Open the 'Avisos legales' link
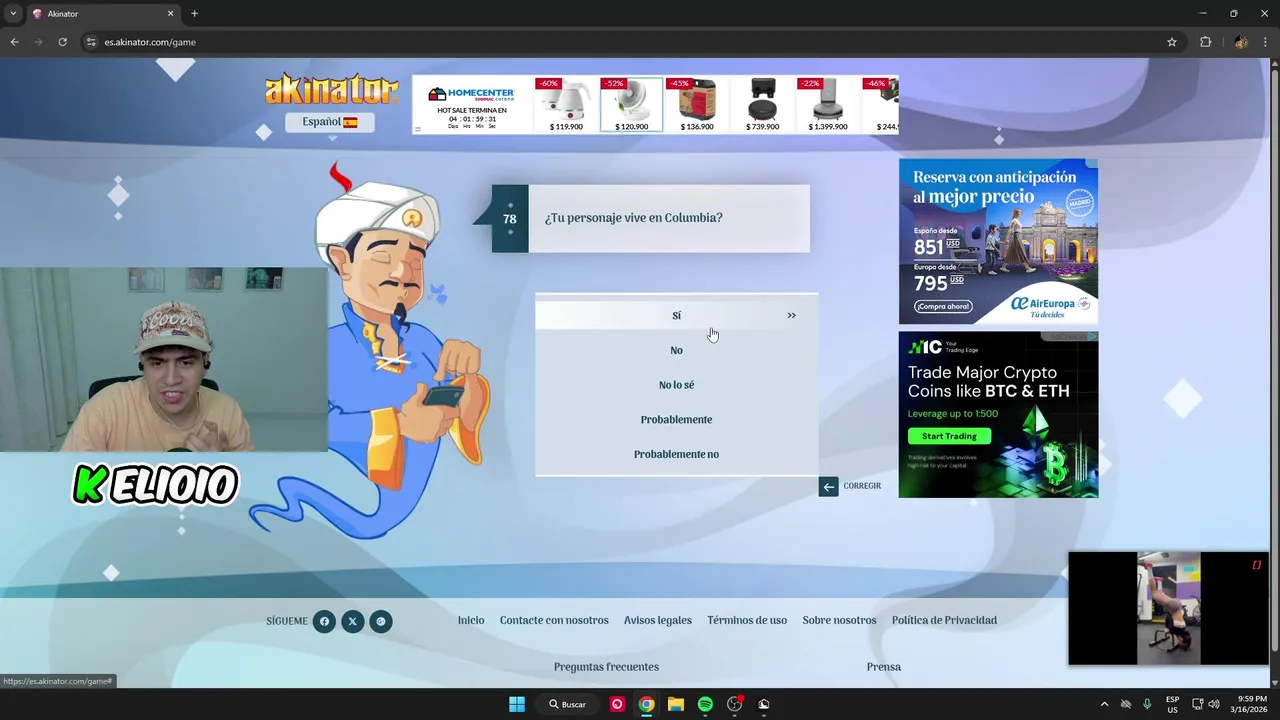Screen dimensions: 1280x720 [x=658, y=620]
